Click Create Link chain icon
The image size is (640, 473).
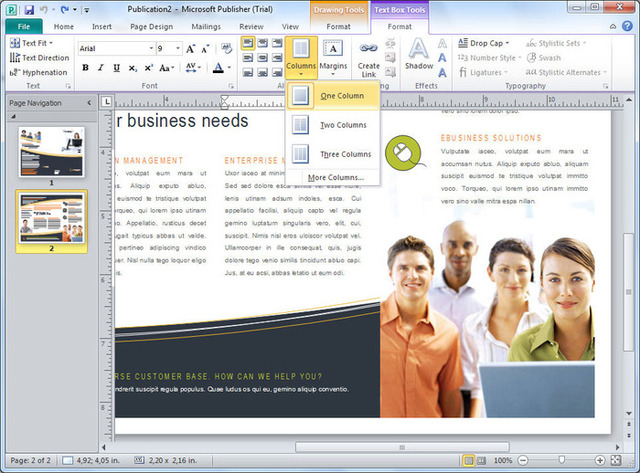tap(368, 58)
